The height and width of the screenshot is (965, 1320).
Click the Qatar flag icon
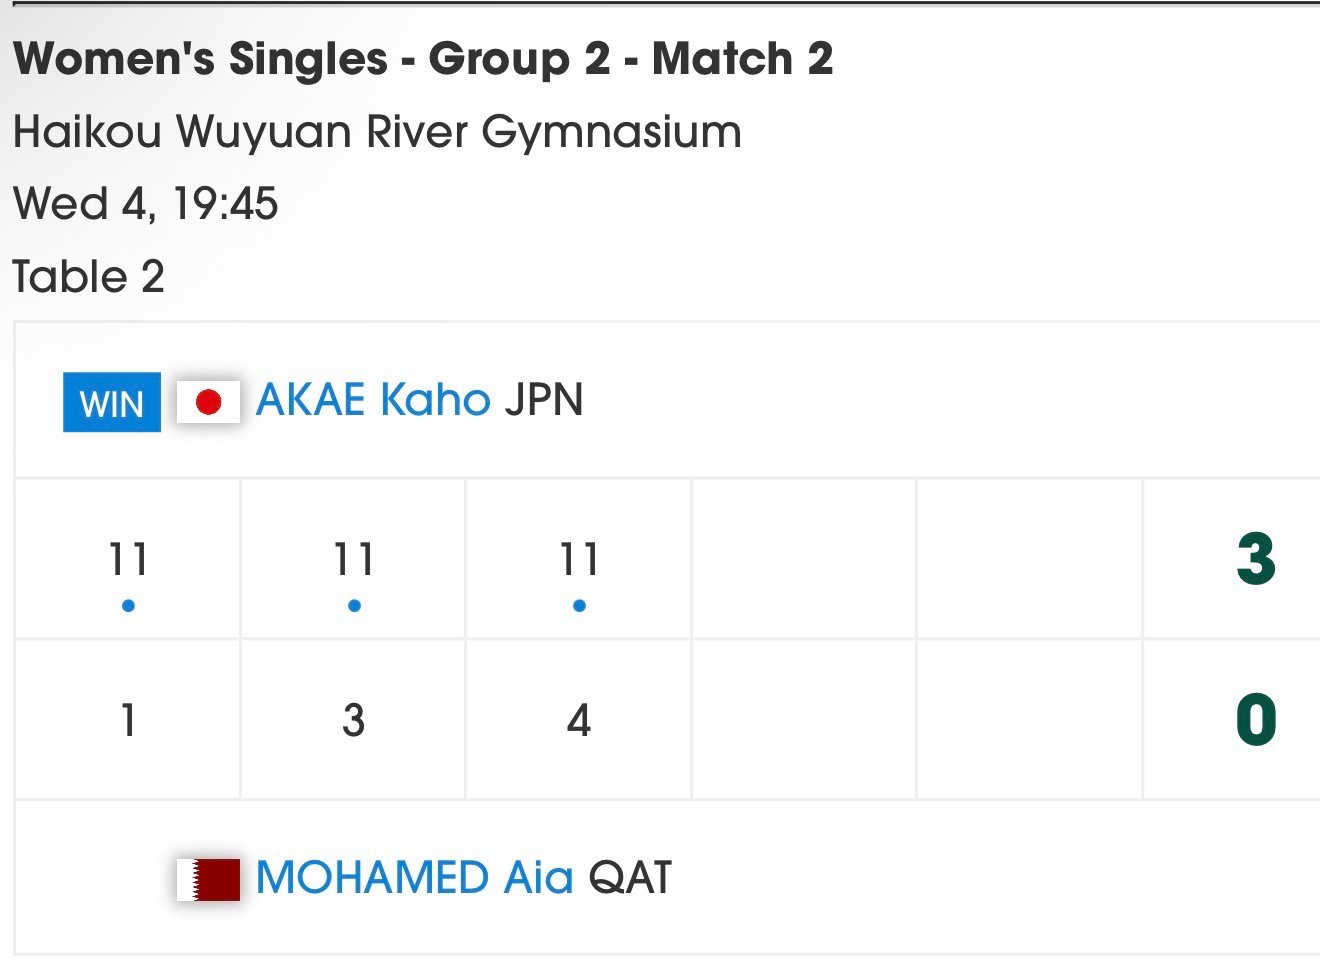[208, 879]
